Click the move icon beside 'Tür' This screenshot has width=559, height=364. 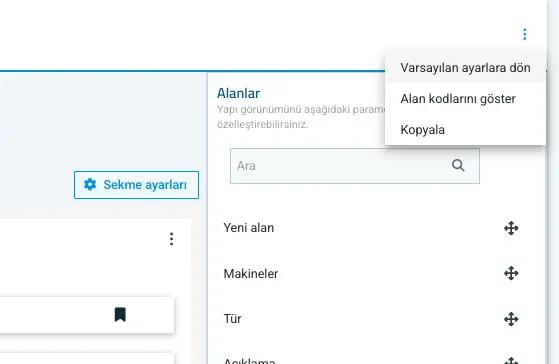(511, 319)
